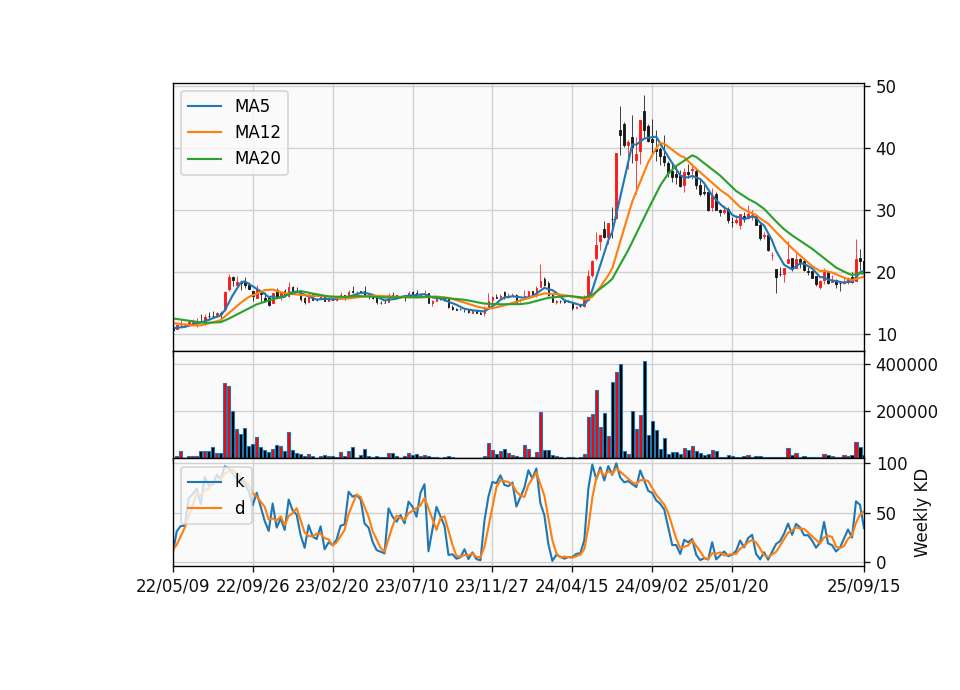960x690 pixels.
Task: Click the 24/04/15 date tick label
Action: pos(572,586)
